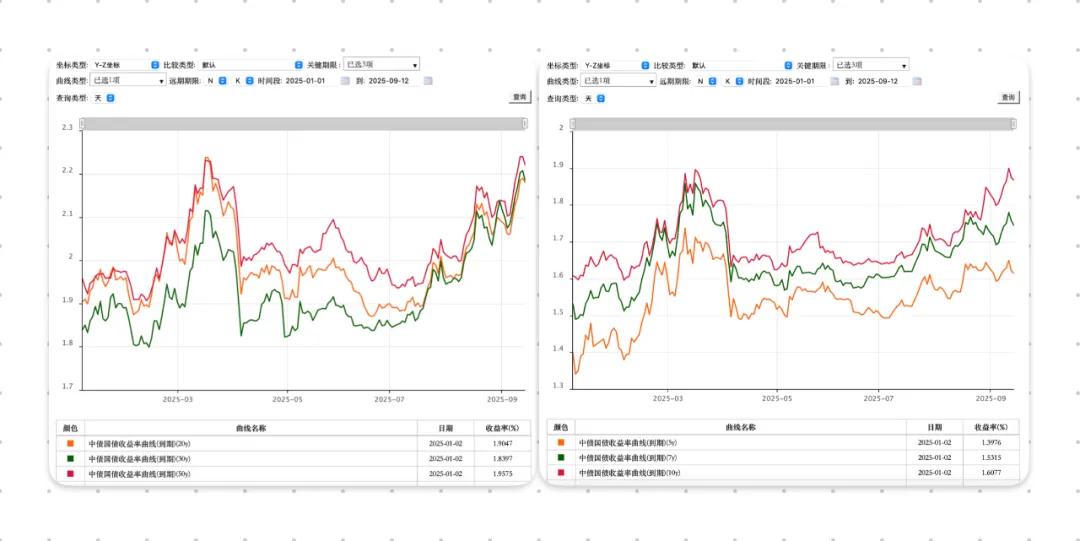Click the left chart's gray range slider bar
The image size is (1080, 541).
(303, 124)
